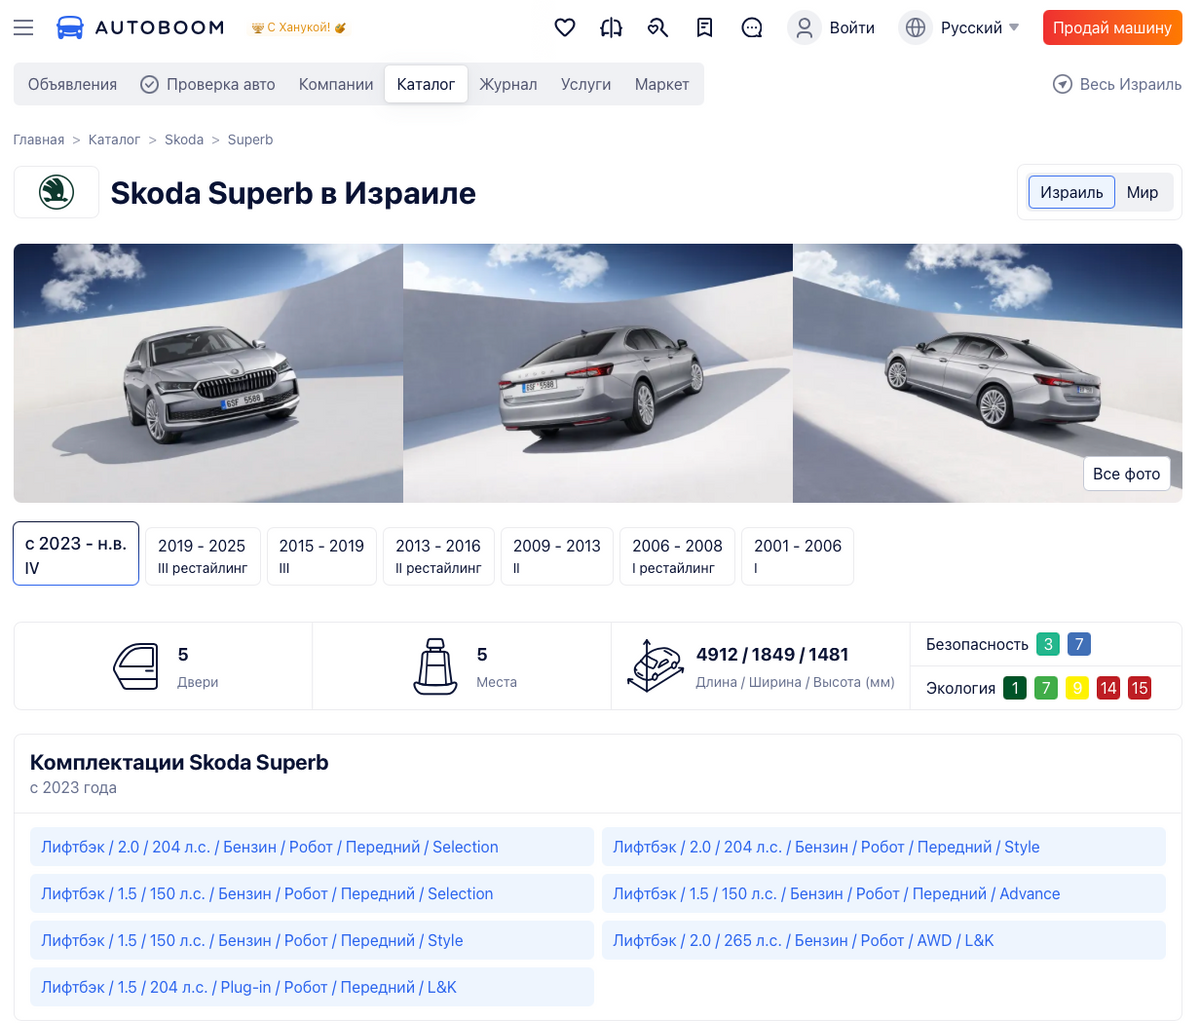Click the Skoda brand logo
This screenshot has width=1200, height=1028.
[56, 192]
